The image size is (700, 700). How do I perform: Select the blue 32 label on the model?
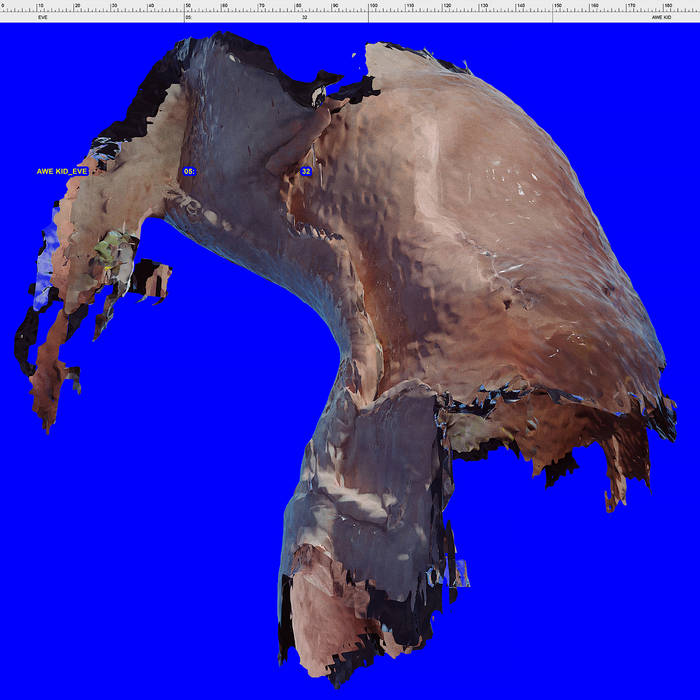coord(306,172)
